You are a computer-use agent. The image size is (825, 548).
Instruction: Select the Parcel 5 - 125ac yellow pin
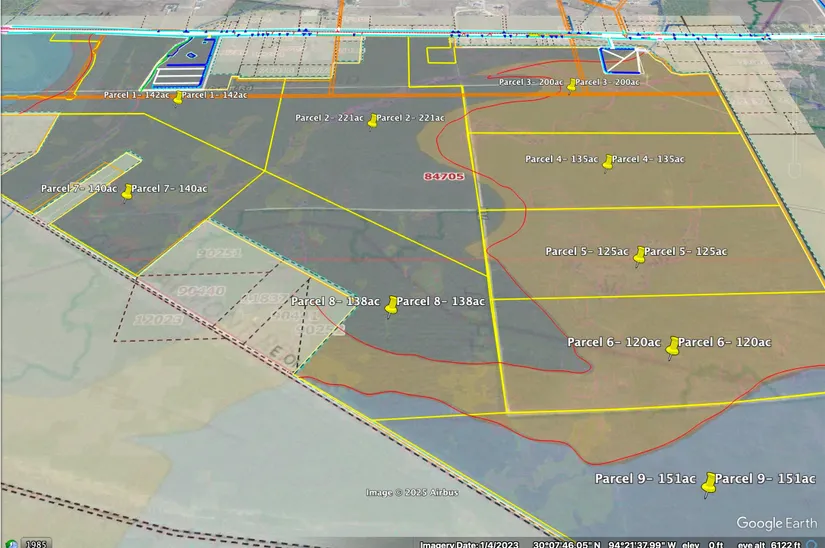pos(639,254)
